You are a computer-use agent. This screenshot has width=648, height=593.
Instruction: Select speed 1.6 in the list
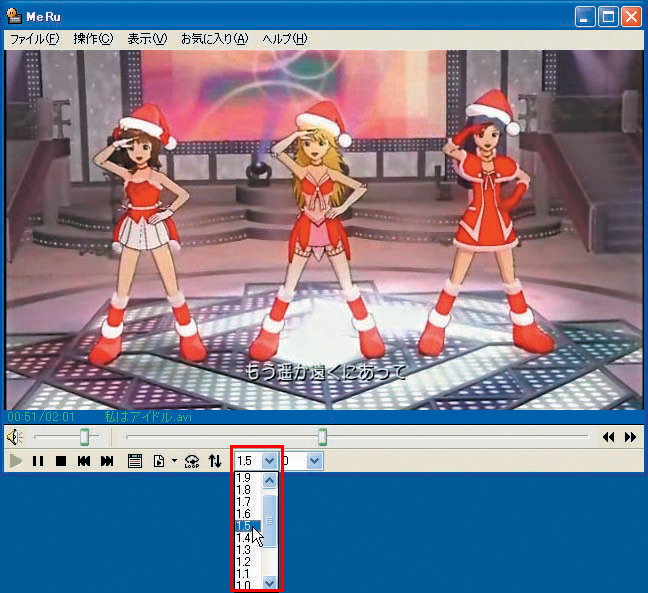248,514
